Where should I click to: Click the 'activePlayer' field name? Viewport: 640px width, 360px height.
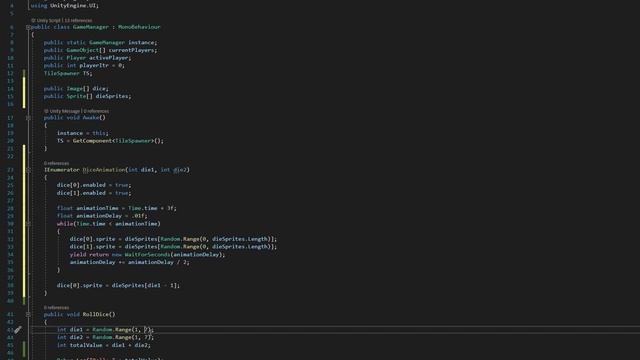(x=109, y=58)
